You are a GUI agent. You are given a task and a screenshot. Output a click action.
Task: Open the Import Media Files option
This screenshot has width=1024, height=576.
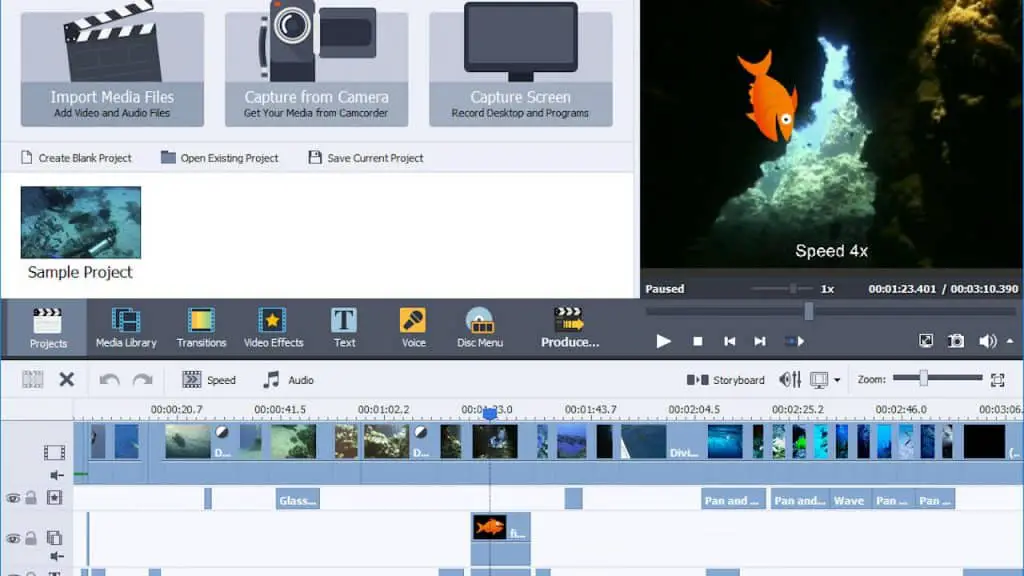112,69
